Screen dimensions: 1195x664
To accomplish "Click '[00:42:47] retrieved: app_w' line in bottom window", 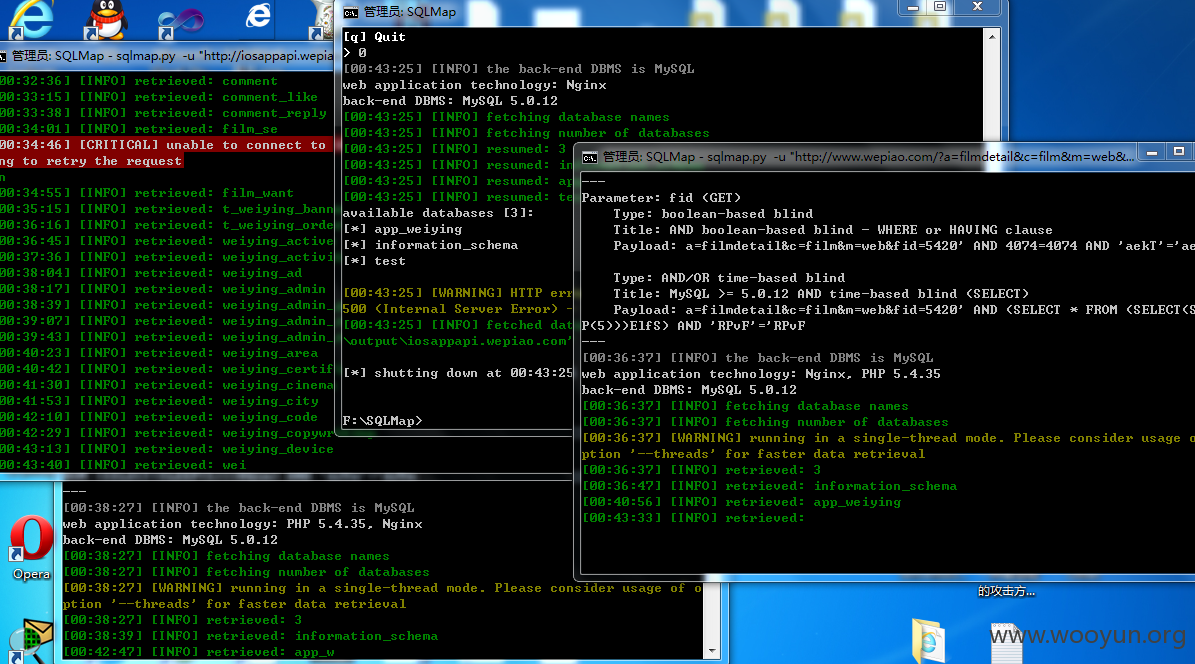I will coord(198,652).
